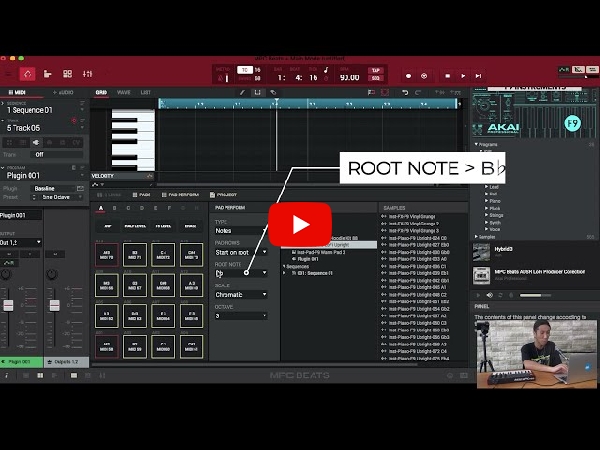Viewport: 600px width, 450px height.
Task: Open the Main mode home icon
Action: coord(28,74)
